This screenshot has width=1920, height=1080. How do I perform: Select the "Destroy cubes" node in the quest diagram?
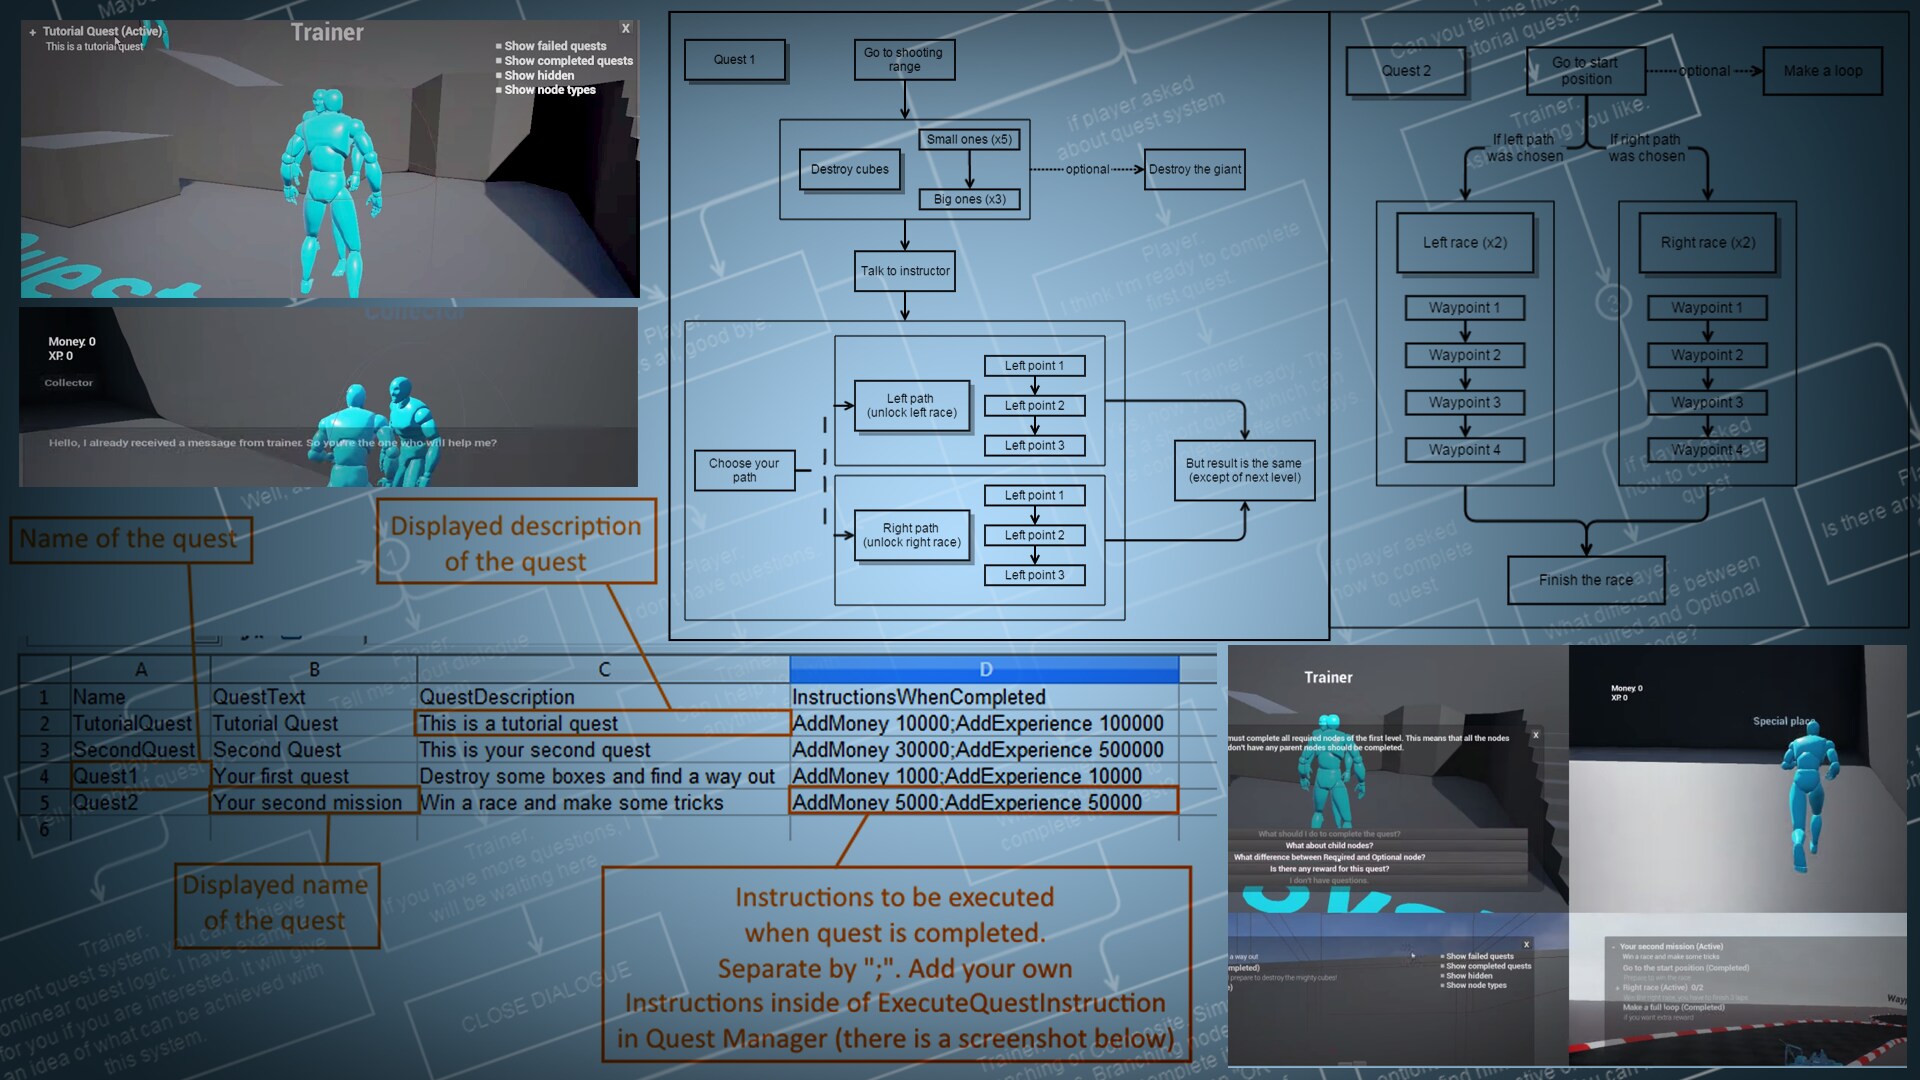point(848,170)
